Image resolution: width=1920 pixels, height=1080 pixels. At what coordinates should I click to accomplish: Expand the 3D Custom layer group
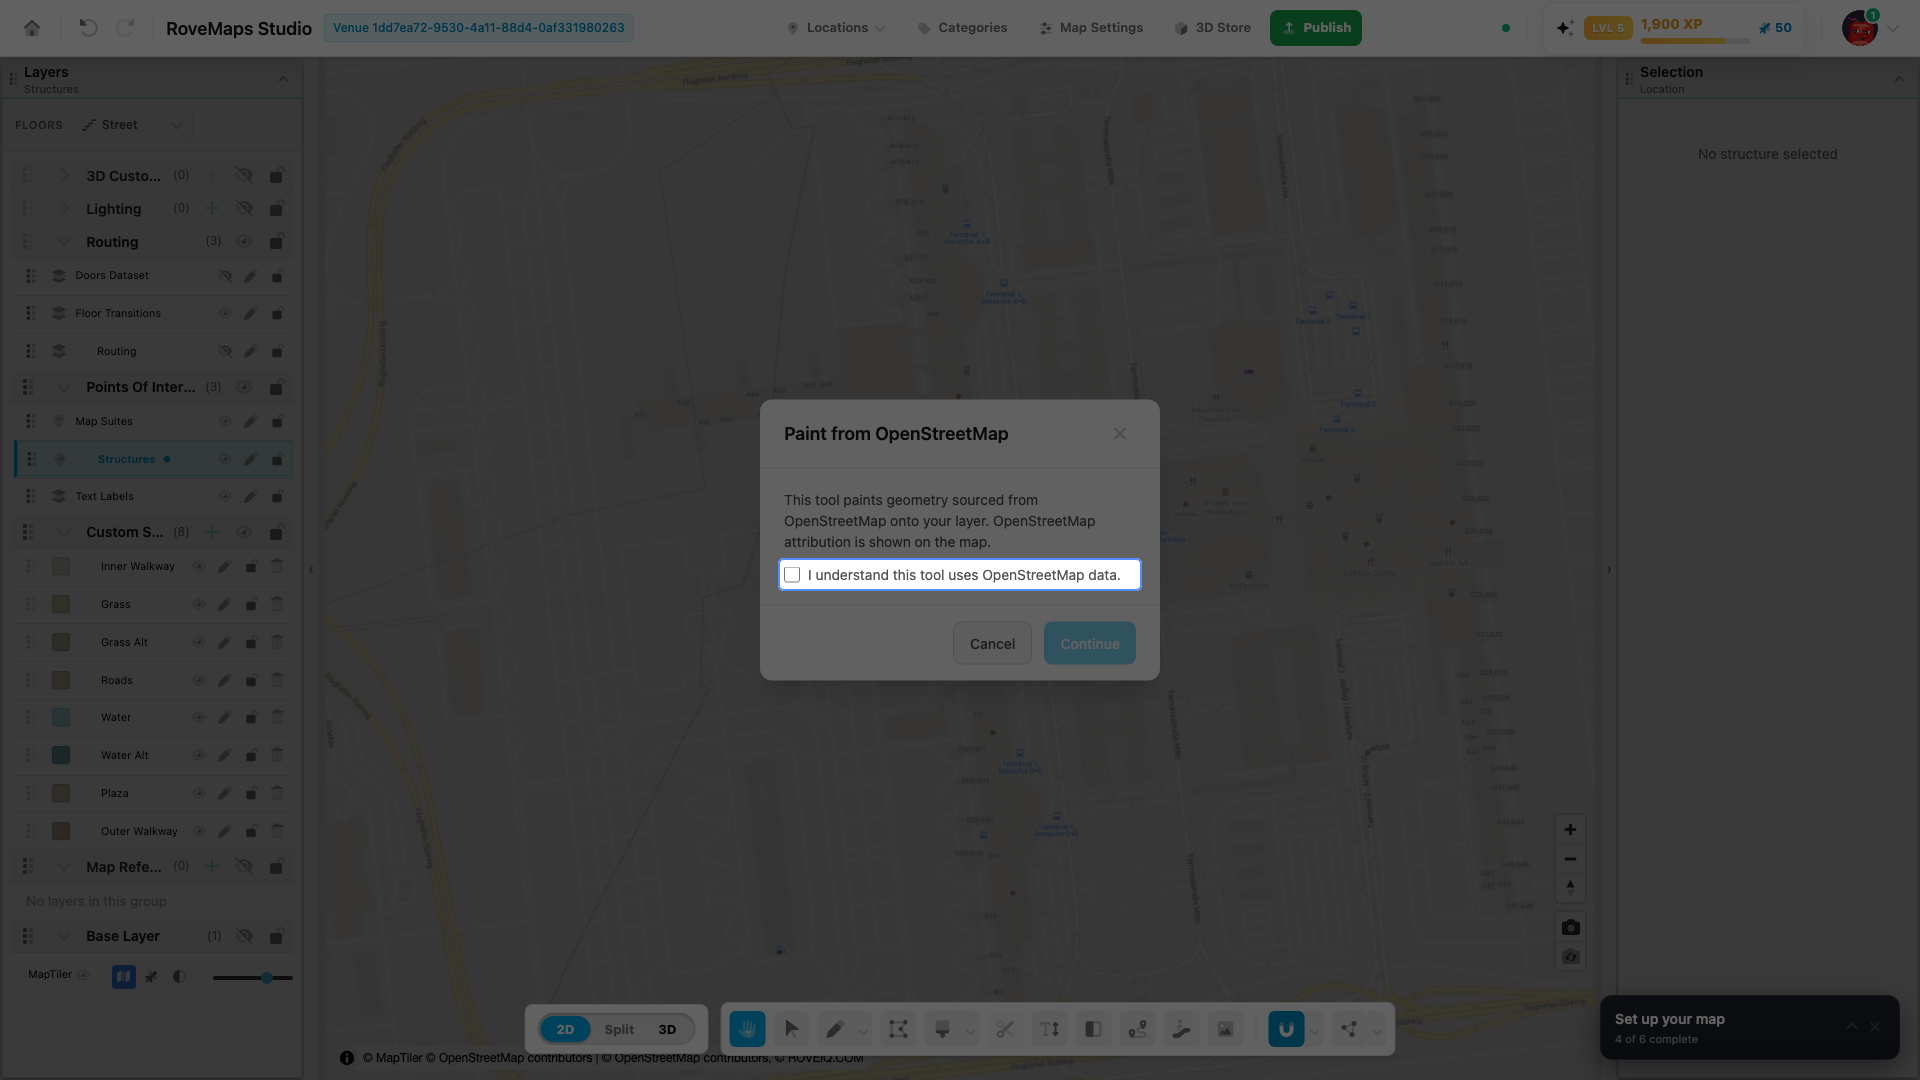64,175
